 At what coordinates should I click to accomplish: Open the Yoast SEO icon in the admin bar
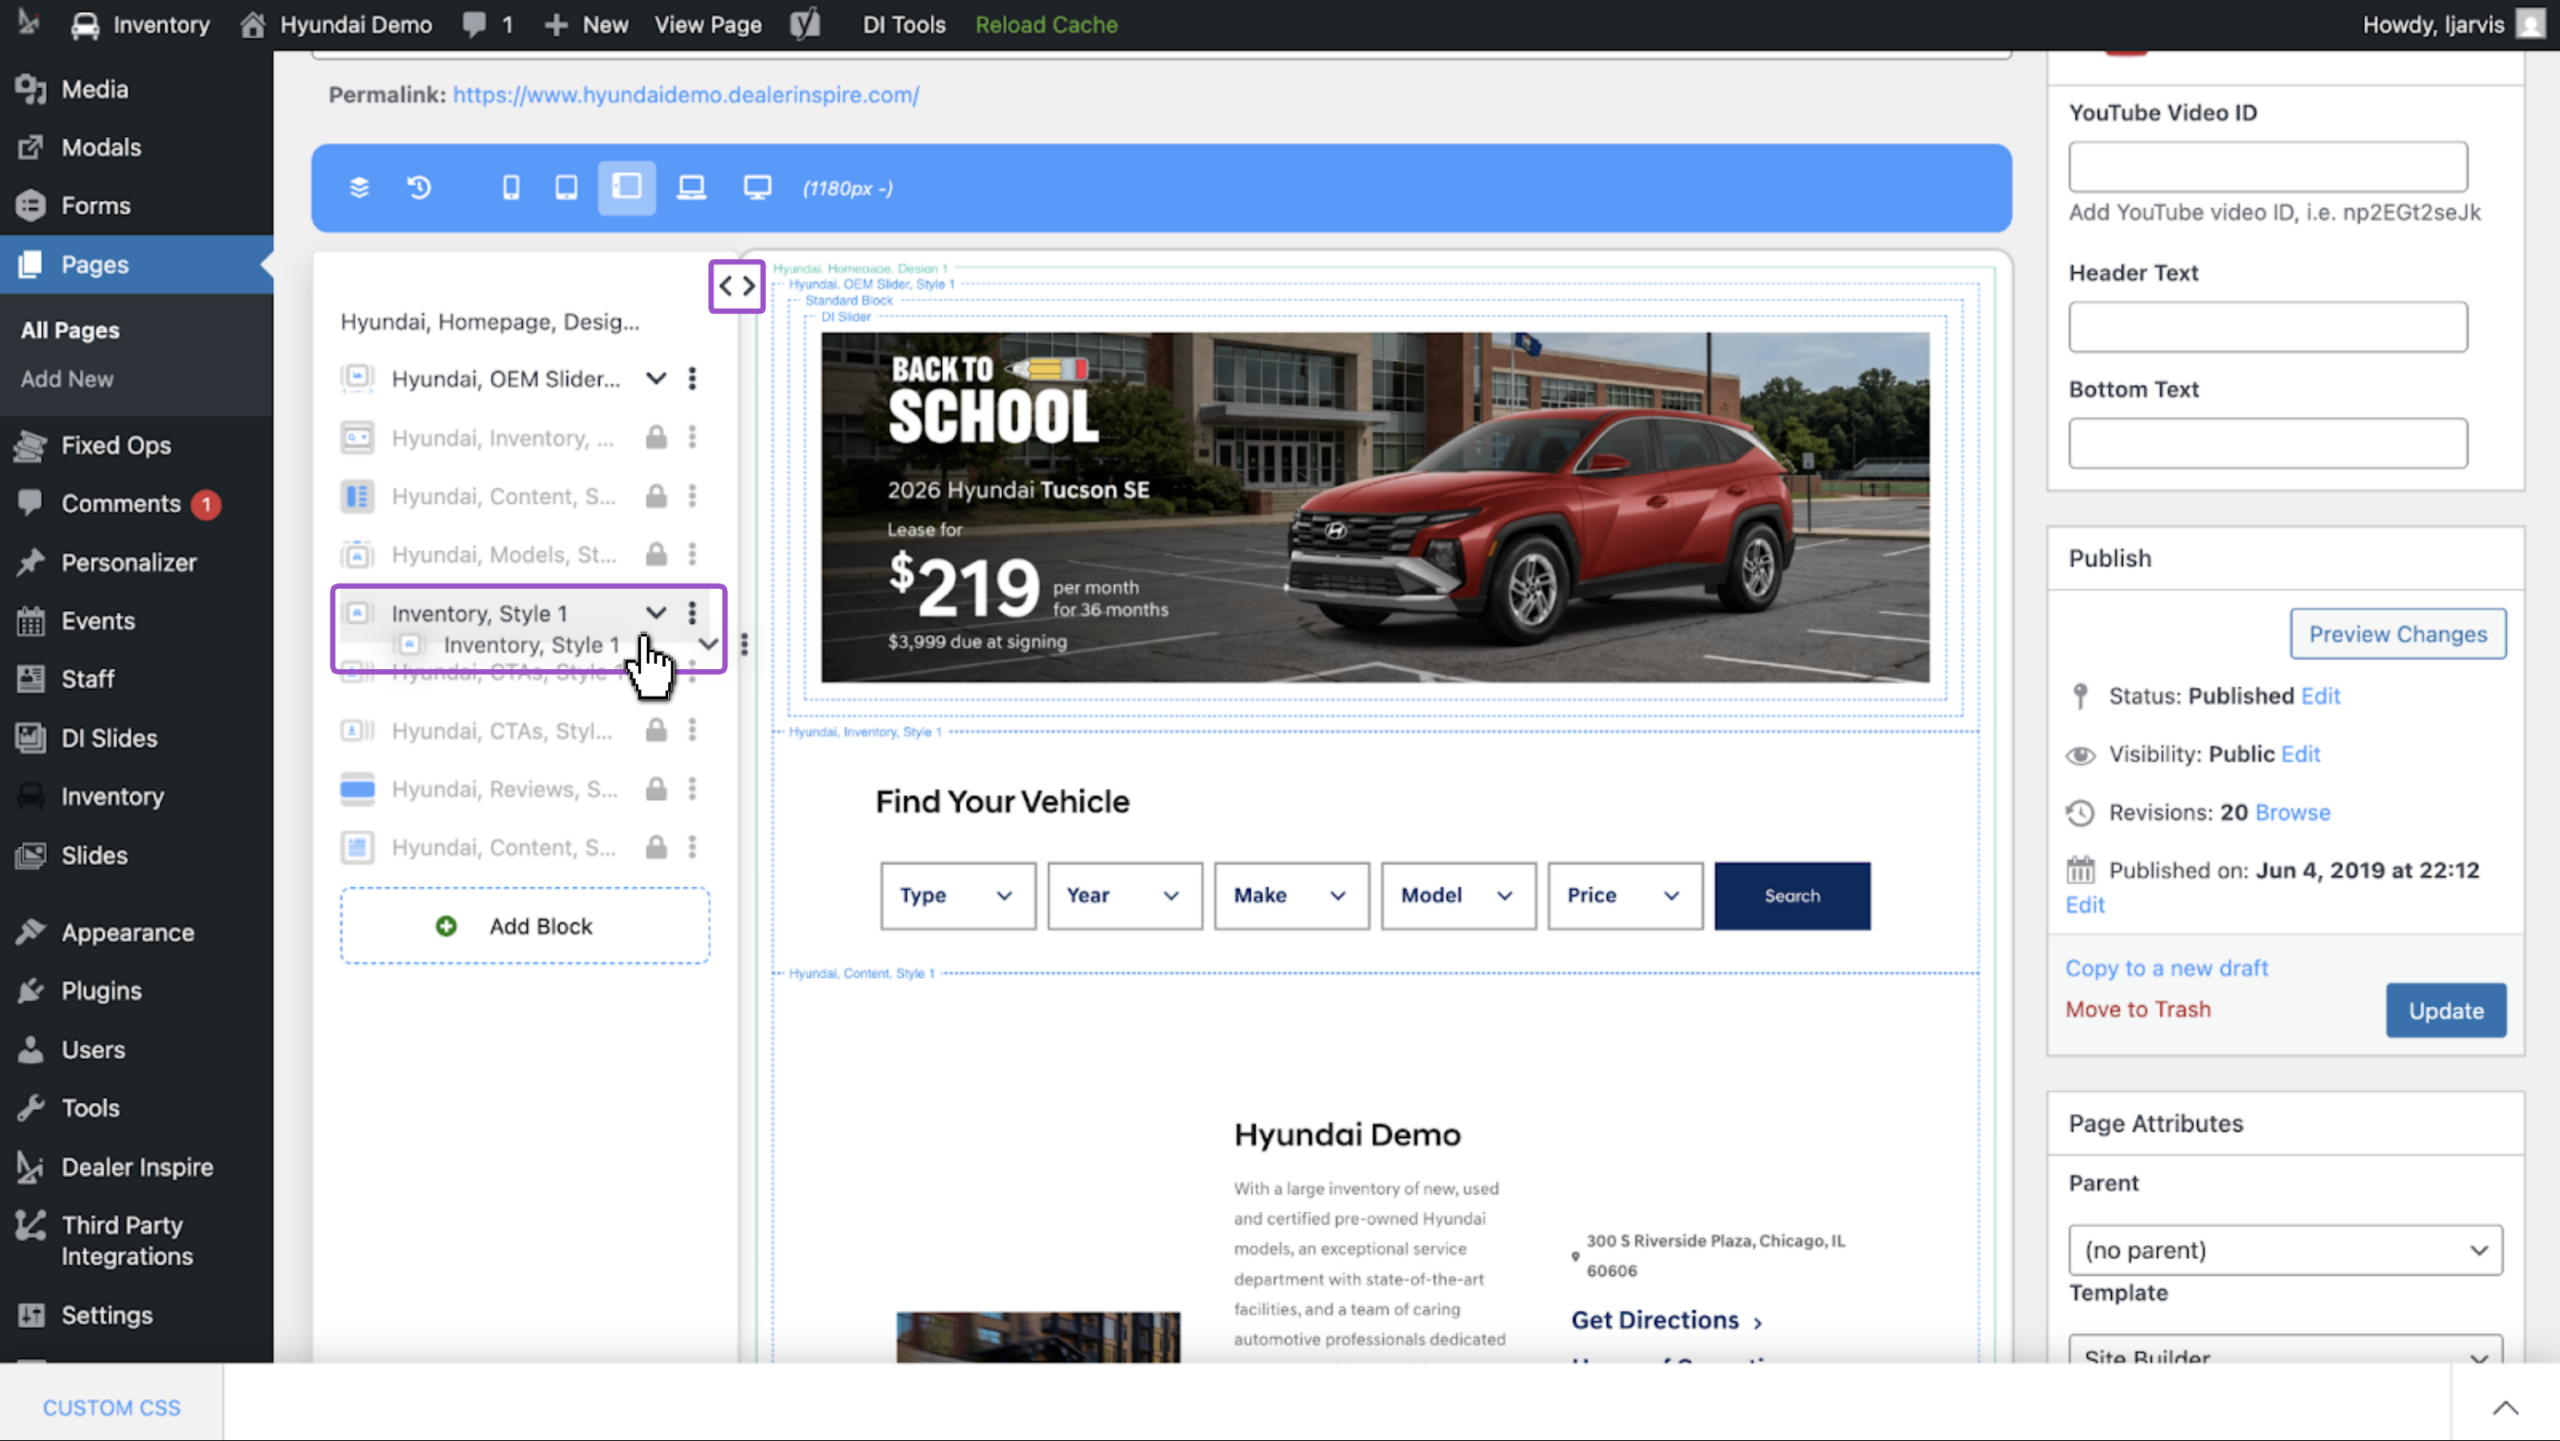click(x=805, y=24)
